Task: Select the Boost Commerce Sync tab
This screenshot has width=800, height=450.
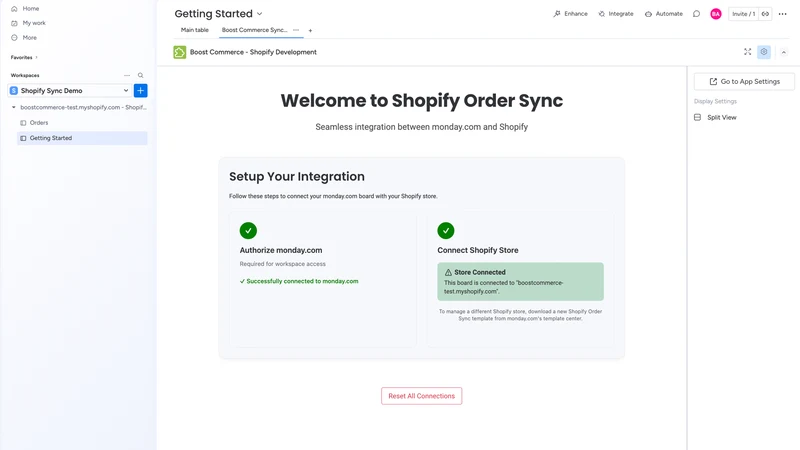Action: tap(254, 30)
